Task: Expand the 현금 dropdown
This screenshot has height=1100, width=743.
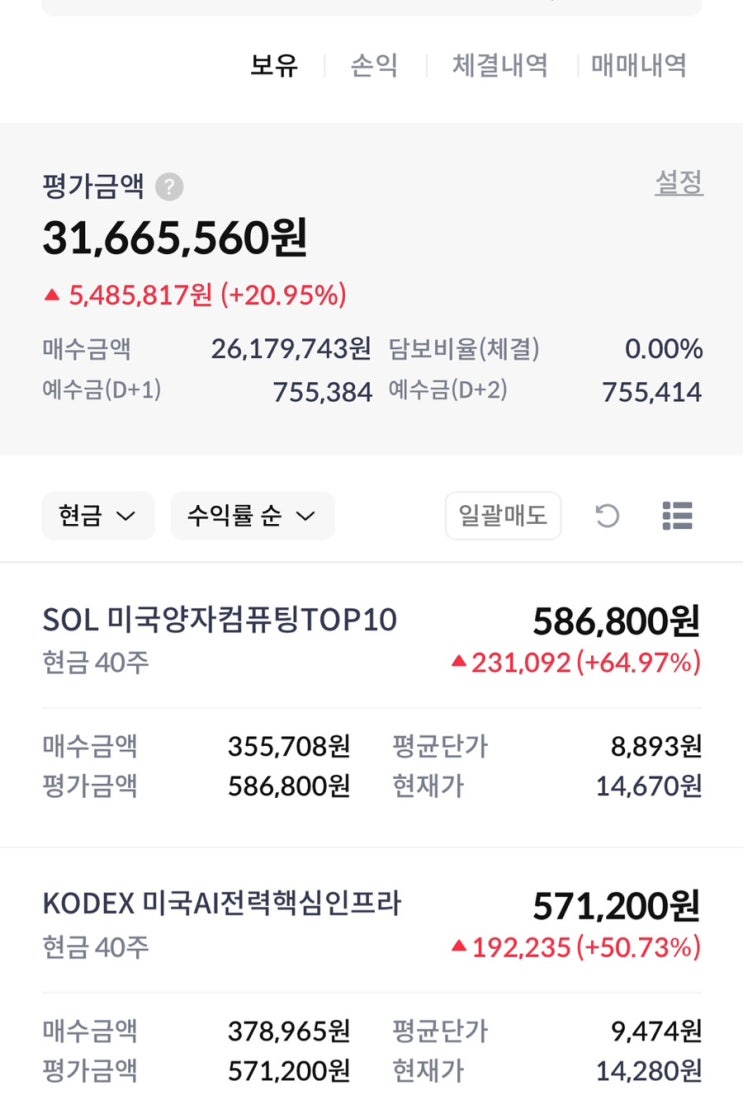Action: tap(97, 516)
